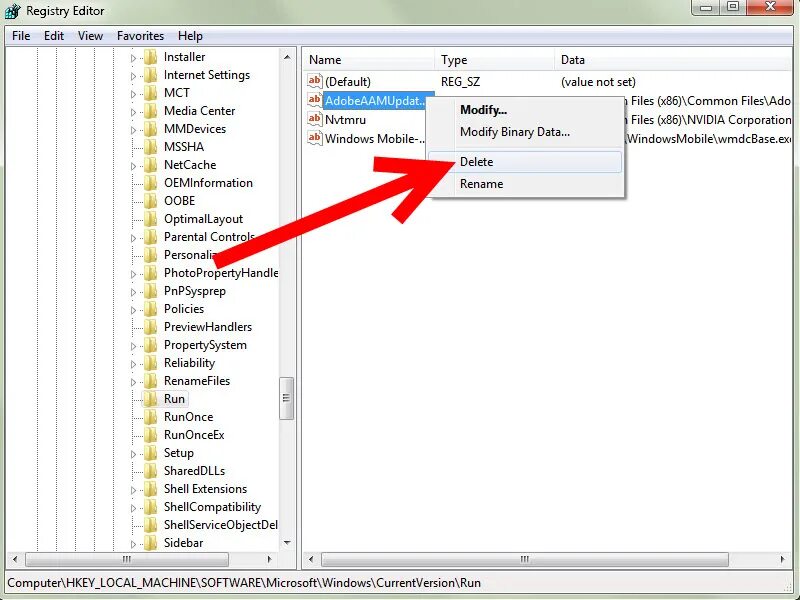Click the values pane horizontal scroll-left arrow
The width and height of the screenshot is (800, 600).
[x=311, y=560]
